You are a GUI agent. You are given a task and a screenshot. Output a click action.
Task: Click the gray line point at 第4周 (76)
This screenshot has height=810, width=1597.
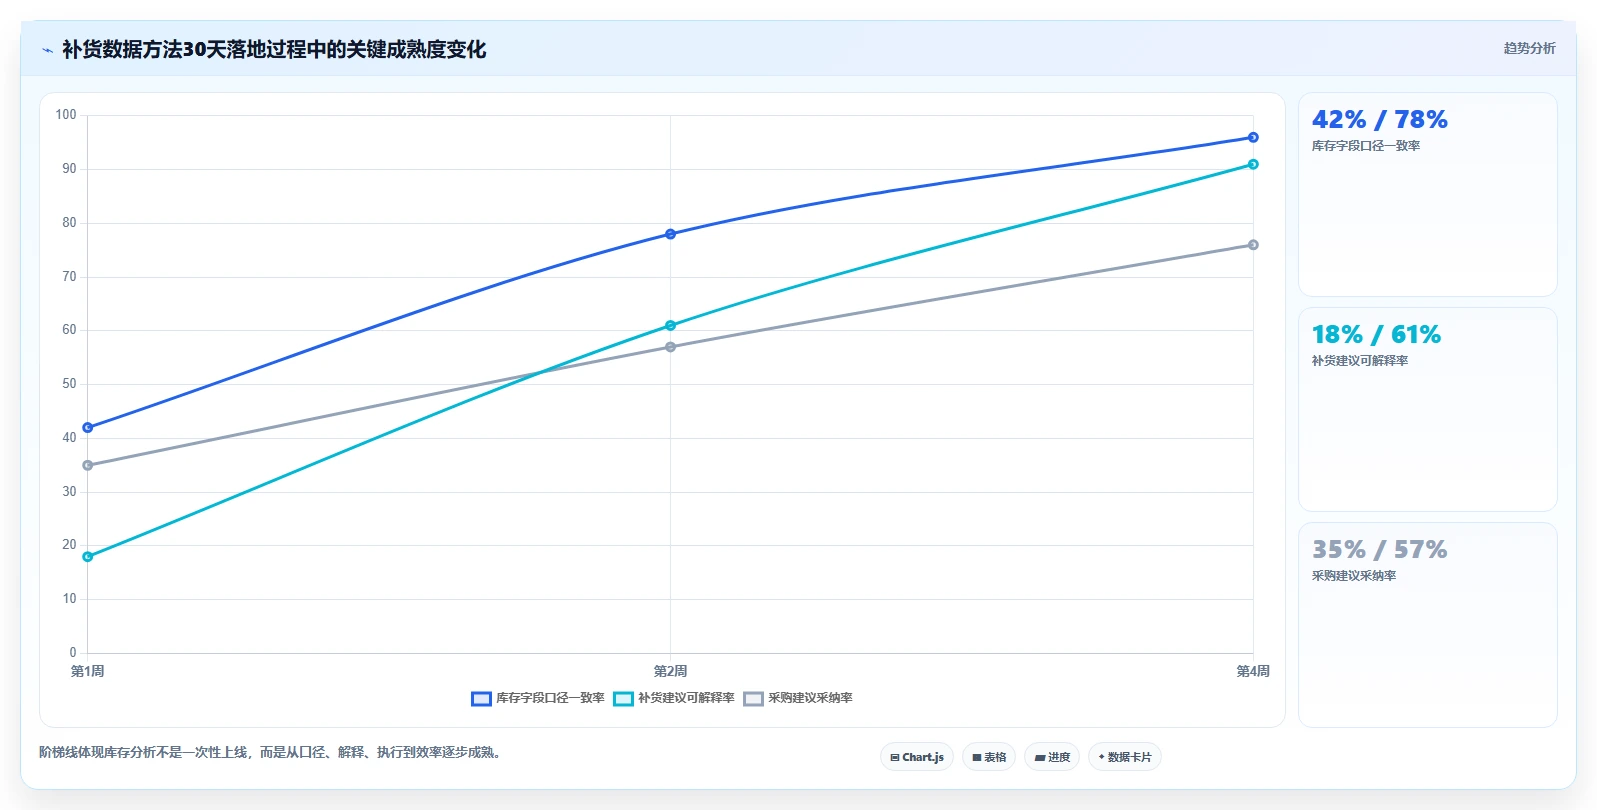point(1253,245)
